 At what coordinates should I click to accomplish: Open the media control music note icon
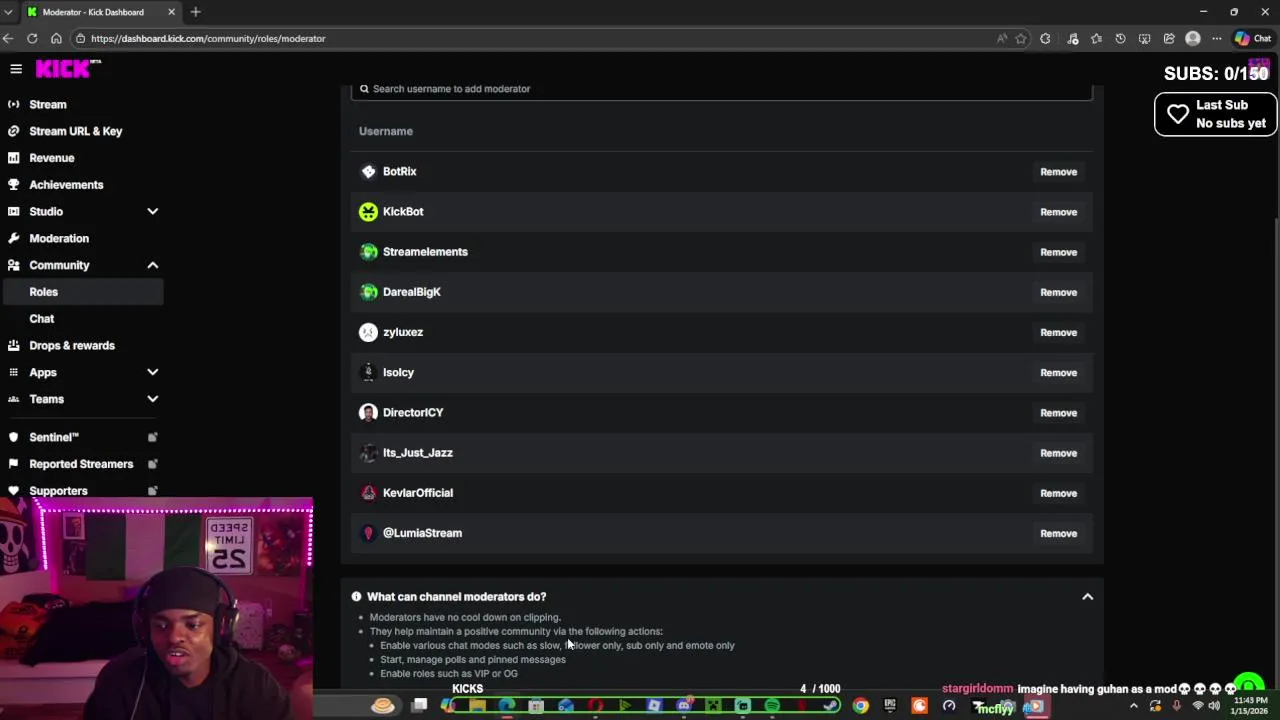pos(1073,38)
